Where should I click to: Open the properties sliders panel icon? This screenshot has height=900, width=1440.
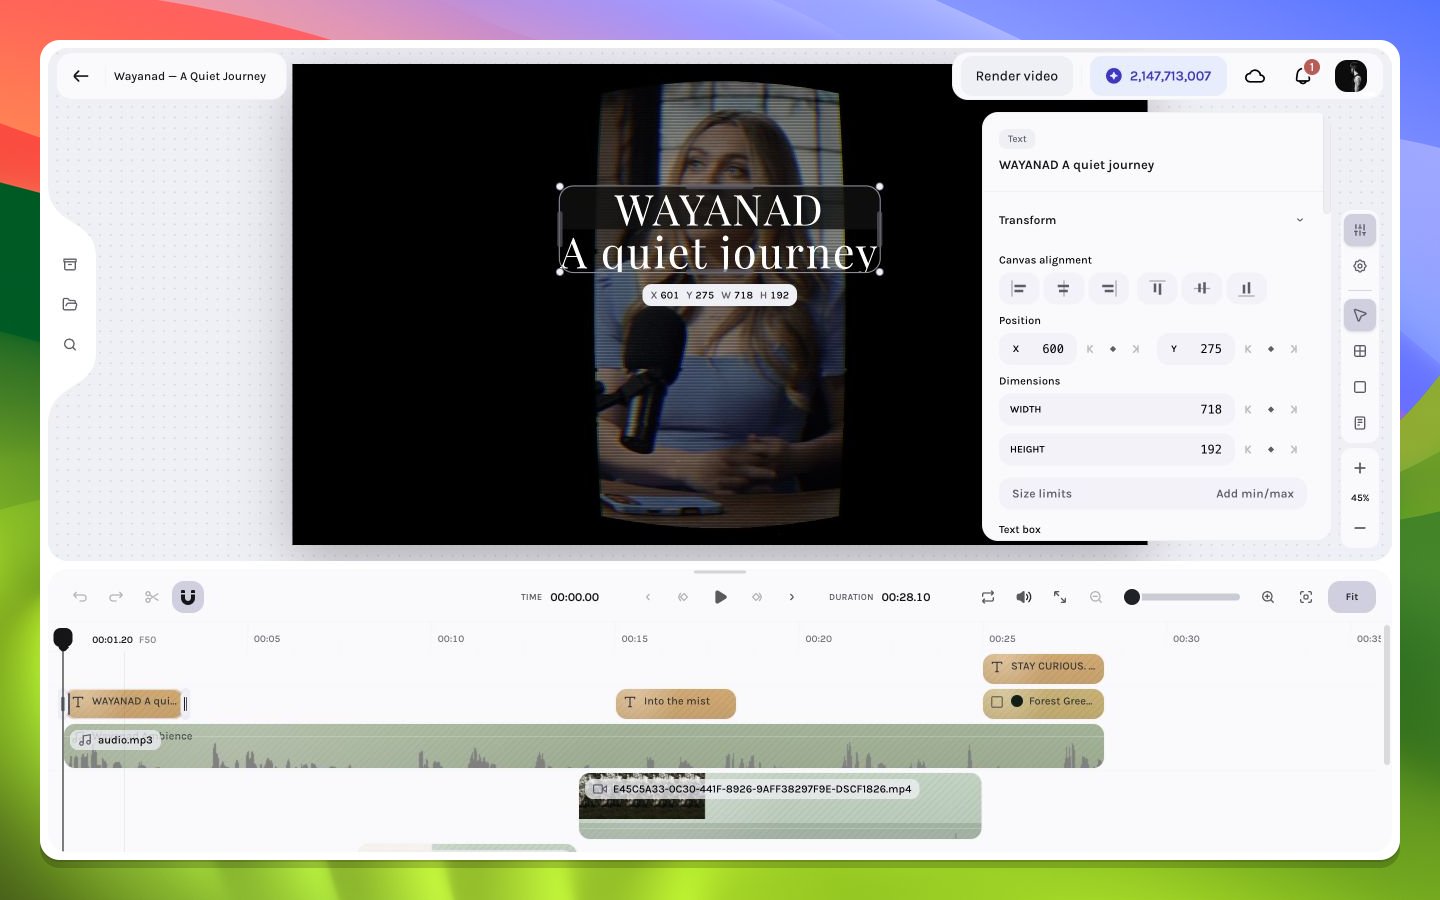point(1360,230)
